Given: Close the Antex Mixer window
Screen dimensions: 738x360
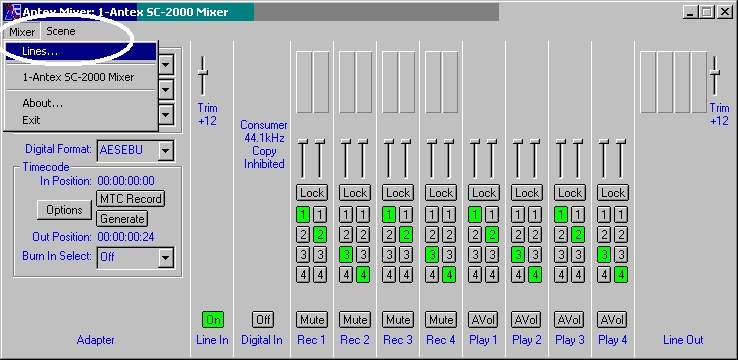Looking at the screenshot, I should coord(724,12).
